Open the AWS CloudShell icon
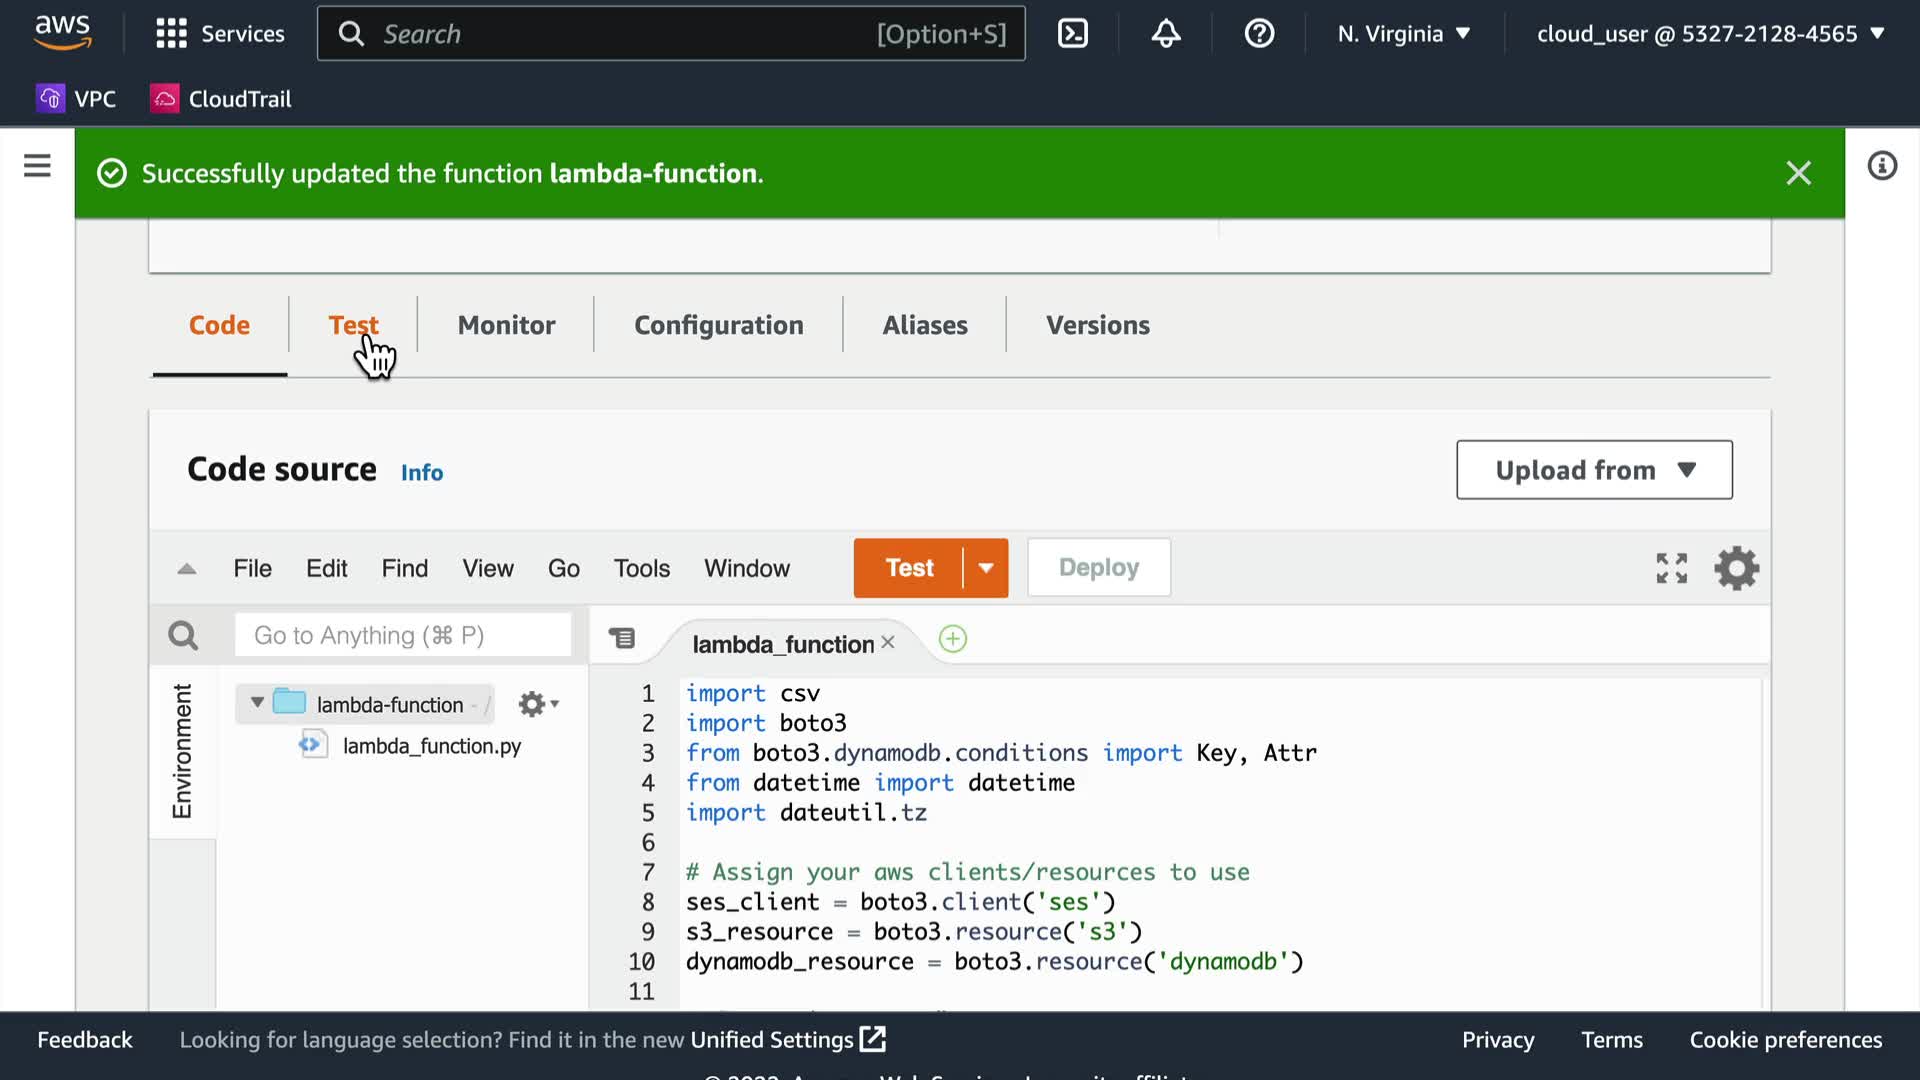Image resolution: width=1920 pixels, height=1080 pixels. pos(1072,34)
